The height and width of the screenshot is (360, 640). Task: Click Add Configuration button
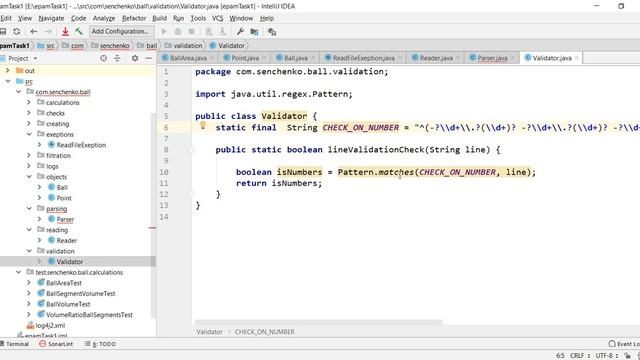tap(122, 31)
